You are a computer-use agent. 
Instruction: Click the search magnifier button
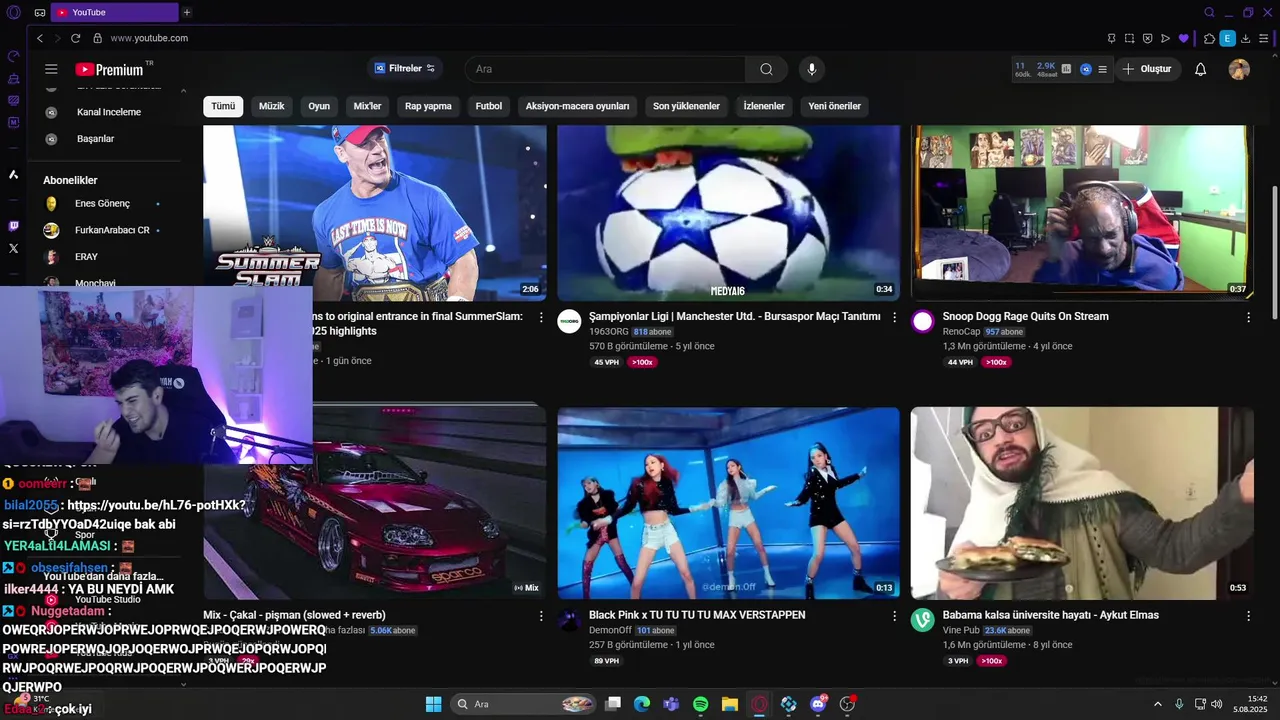pyautogui.click(x=766, y=69)
